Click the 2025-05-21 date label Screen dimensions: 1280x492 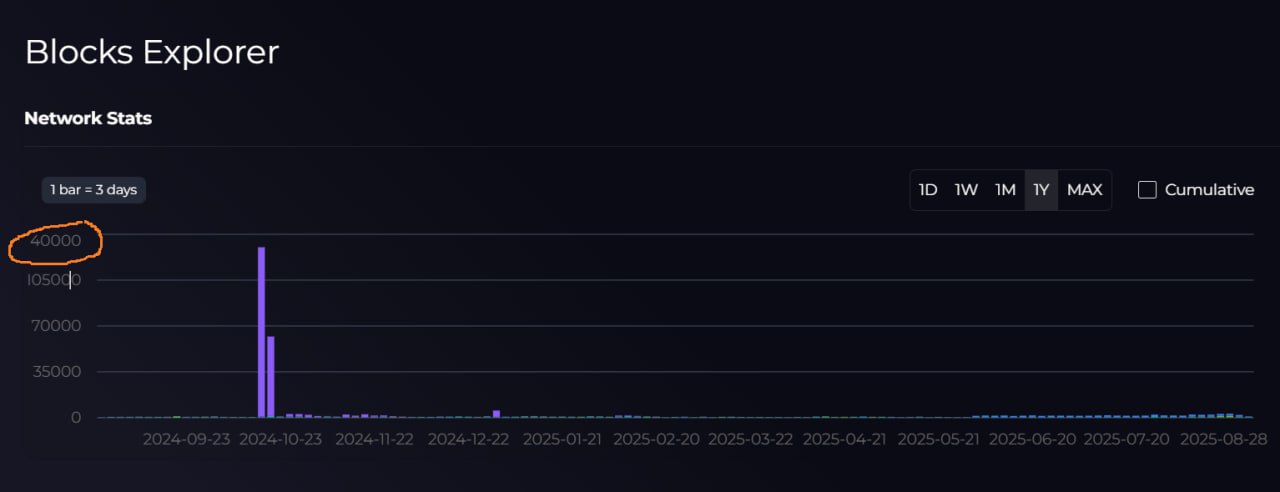pyautogui.click(x=937, y=439)
